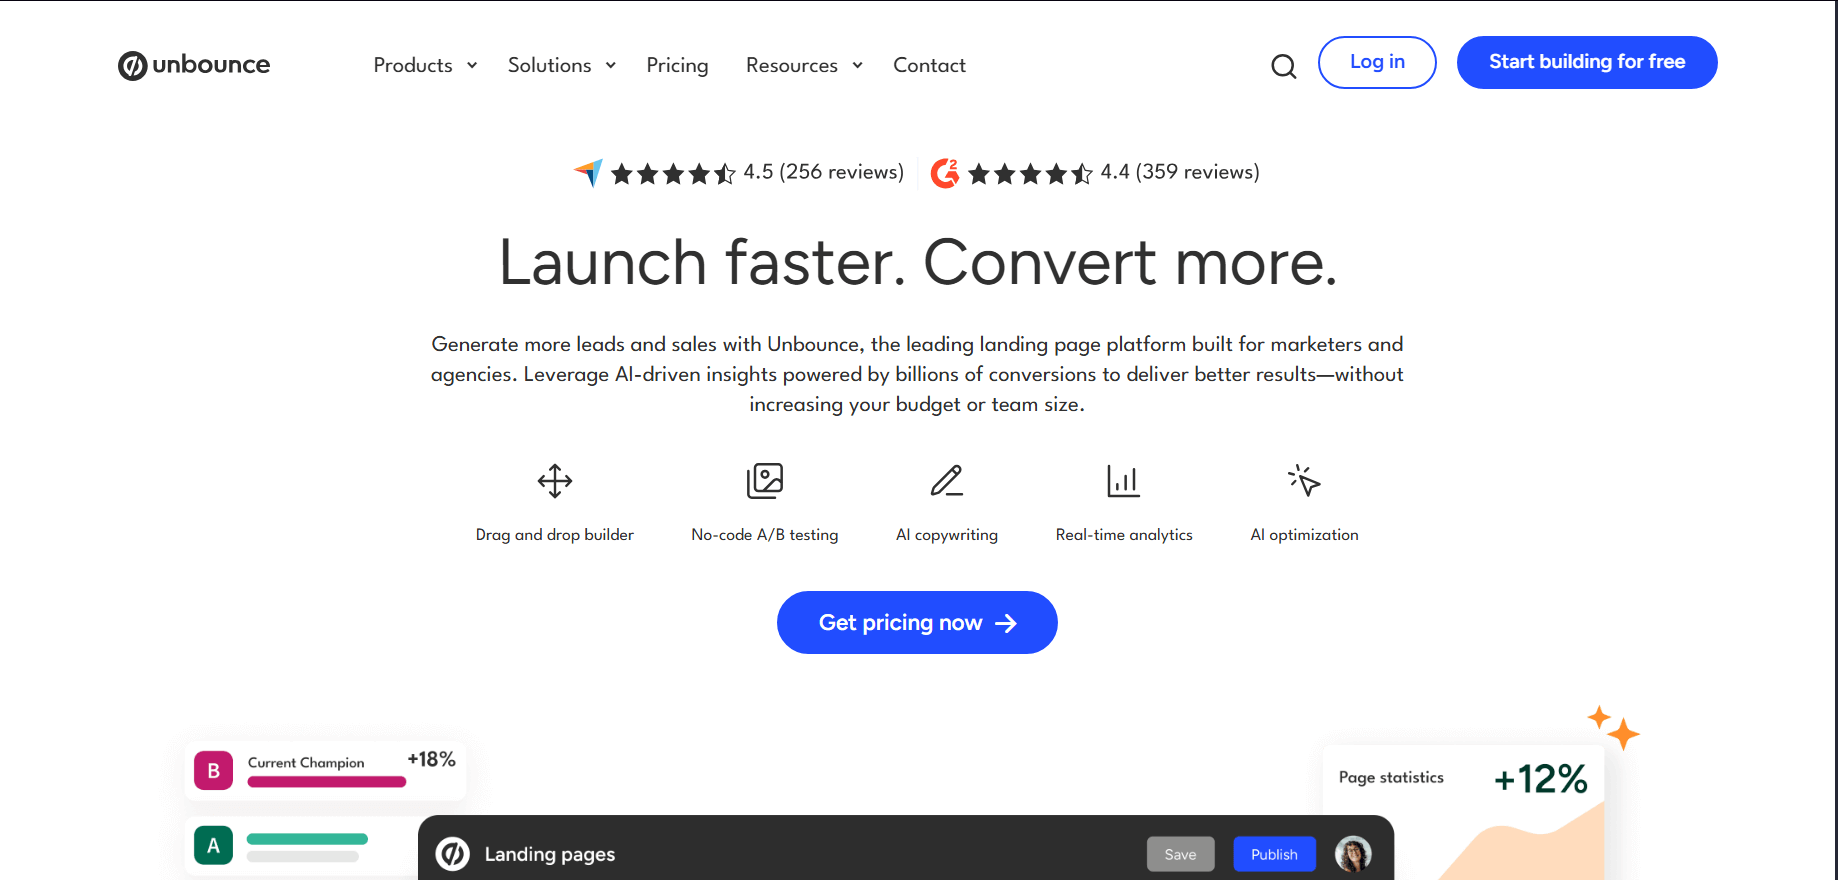Image resolution: width=1838 pixels, height=880 pixels.
Task: Click the +18% value
Action: tap(431, 760)
